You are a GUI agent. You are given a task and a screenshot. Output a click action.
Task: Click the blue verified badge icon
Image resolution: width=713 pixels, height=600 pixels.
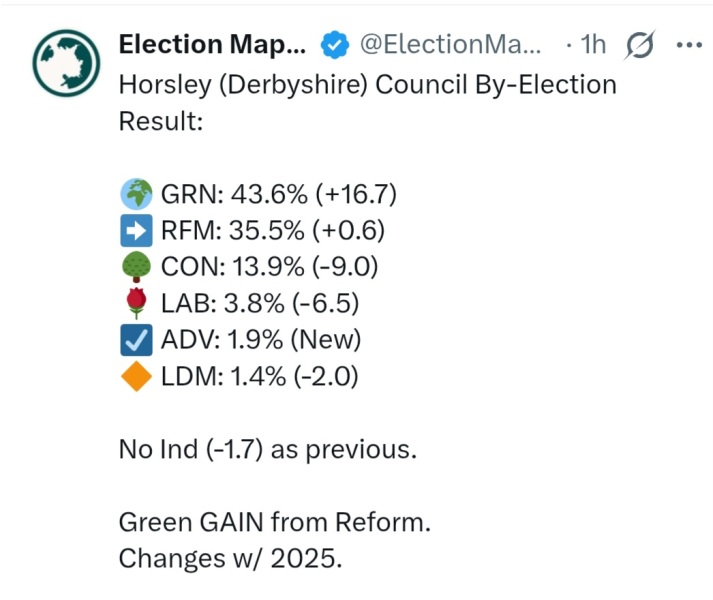pyautogui.click(x=334, y=45)
